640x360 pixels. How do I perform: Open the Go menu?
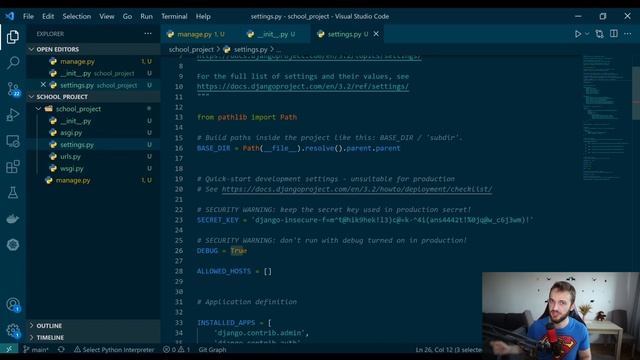(x=127, y=16)
